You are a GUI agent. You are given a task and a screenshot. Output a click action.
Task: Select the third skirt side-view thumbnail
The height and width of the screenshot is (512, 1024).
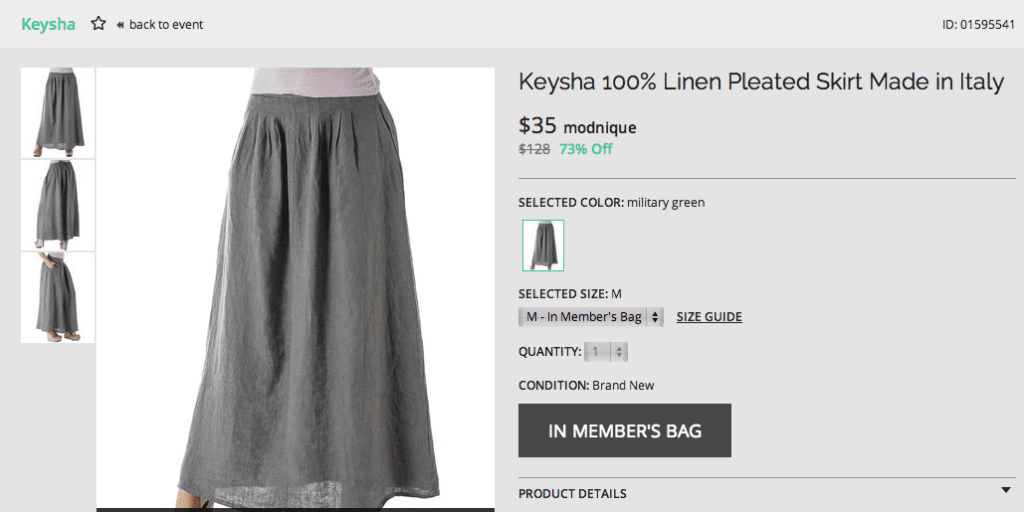pyautogui.click(x=58, y=298)
